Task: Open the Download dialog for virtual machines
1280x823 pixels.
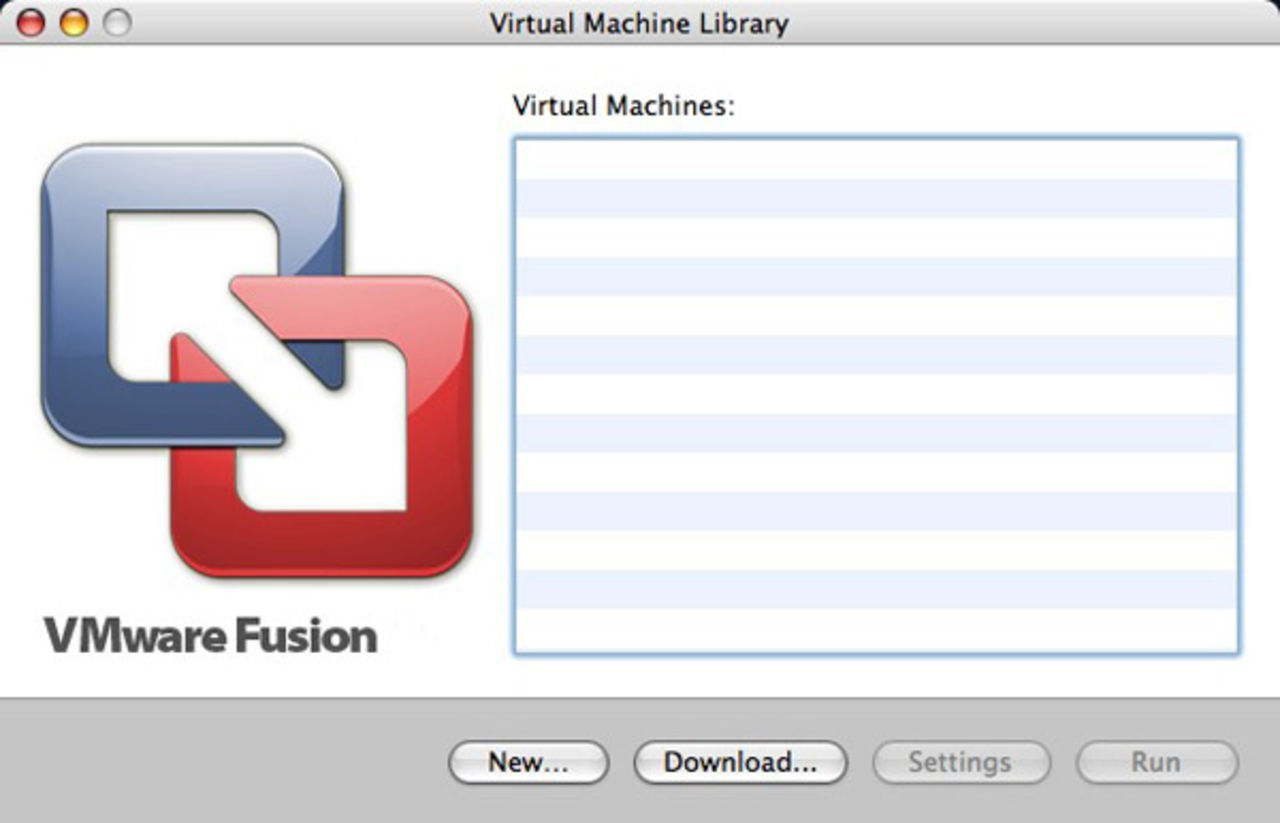Action: click(x=740, y=762)
